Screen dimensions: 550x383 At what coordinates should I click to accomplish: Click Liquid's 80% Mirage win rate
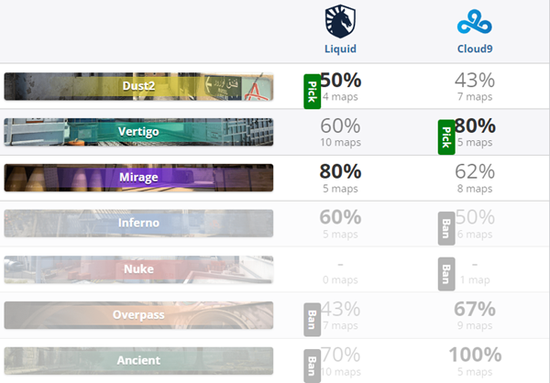point(340,172)
